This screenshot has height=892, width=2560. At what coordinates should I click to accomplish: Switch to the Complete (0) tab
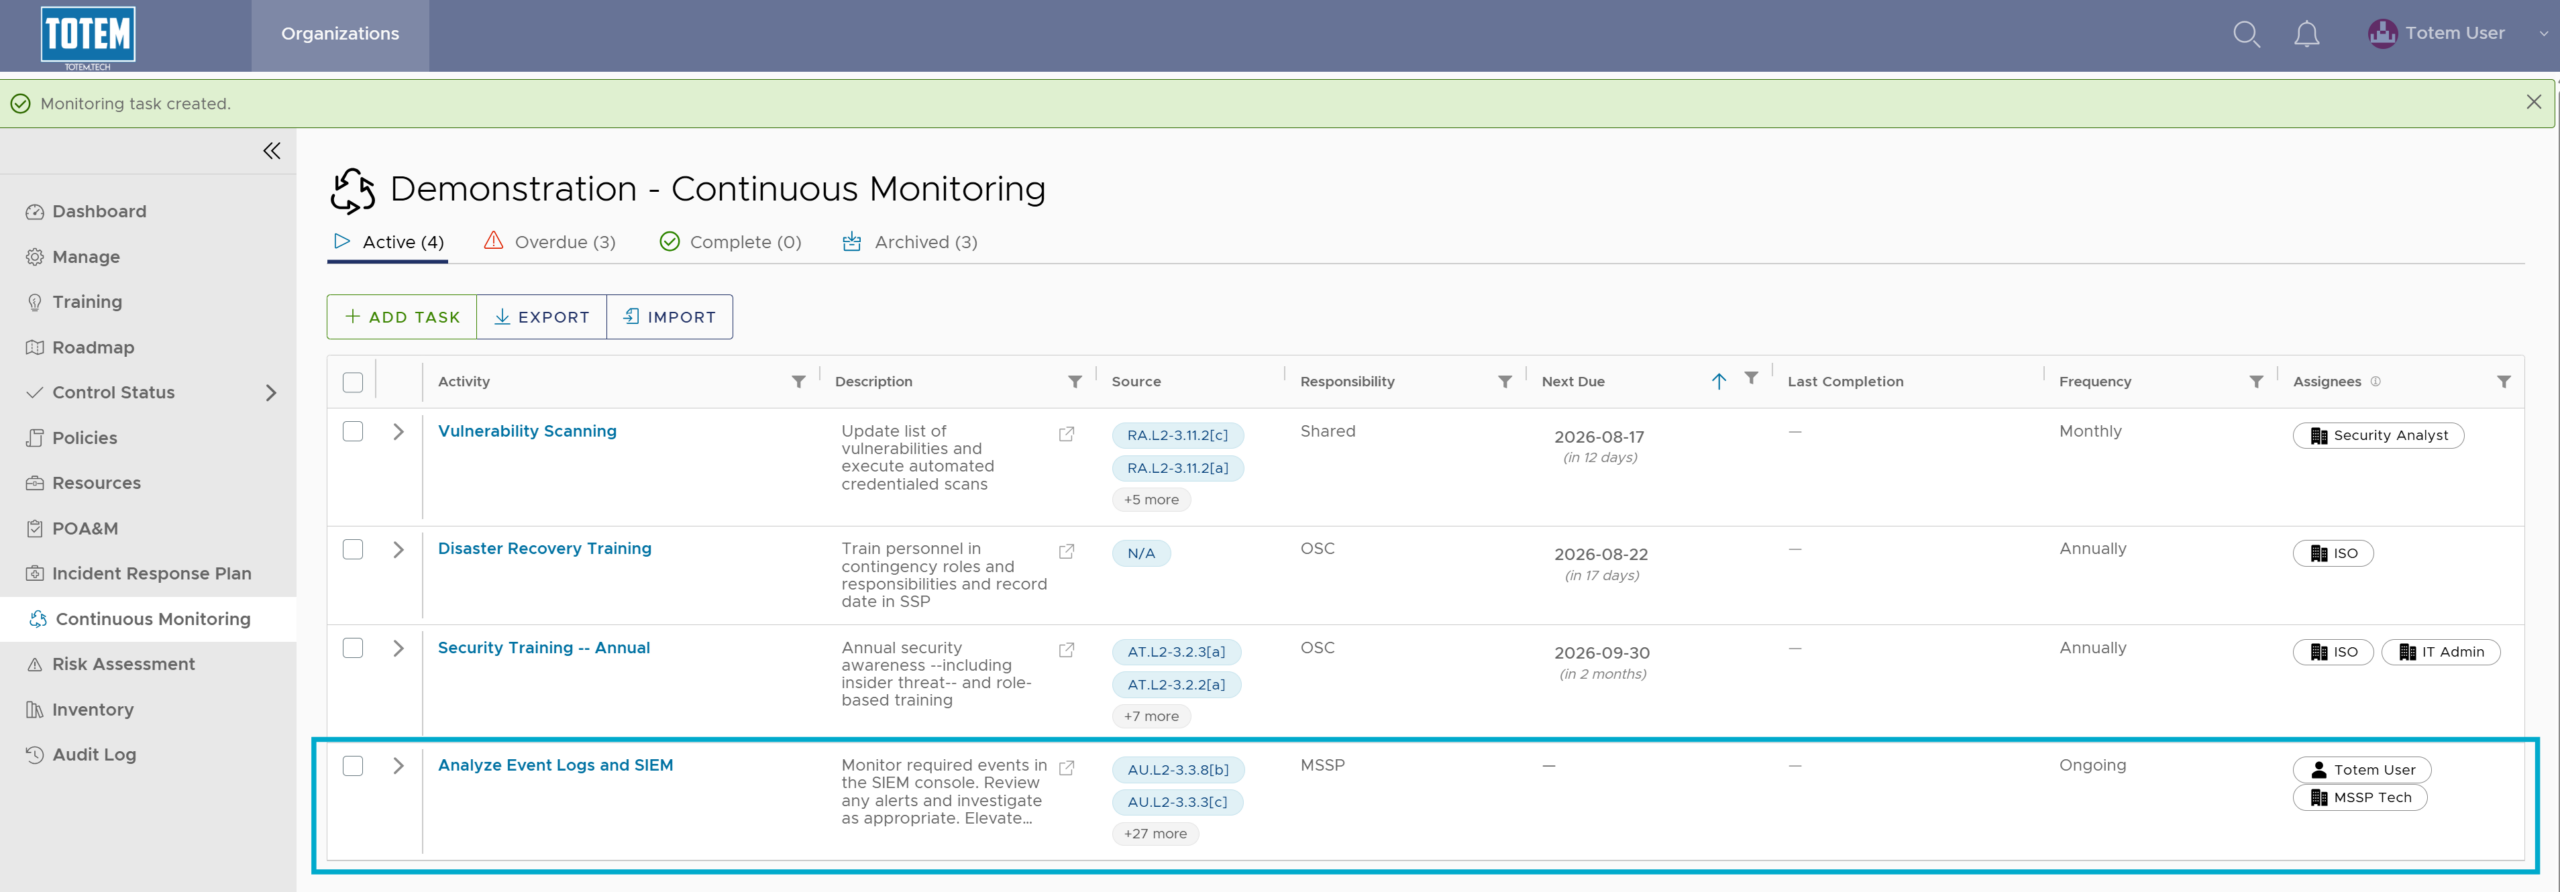coord(730,242)
